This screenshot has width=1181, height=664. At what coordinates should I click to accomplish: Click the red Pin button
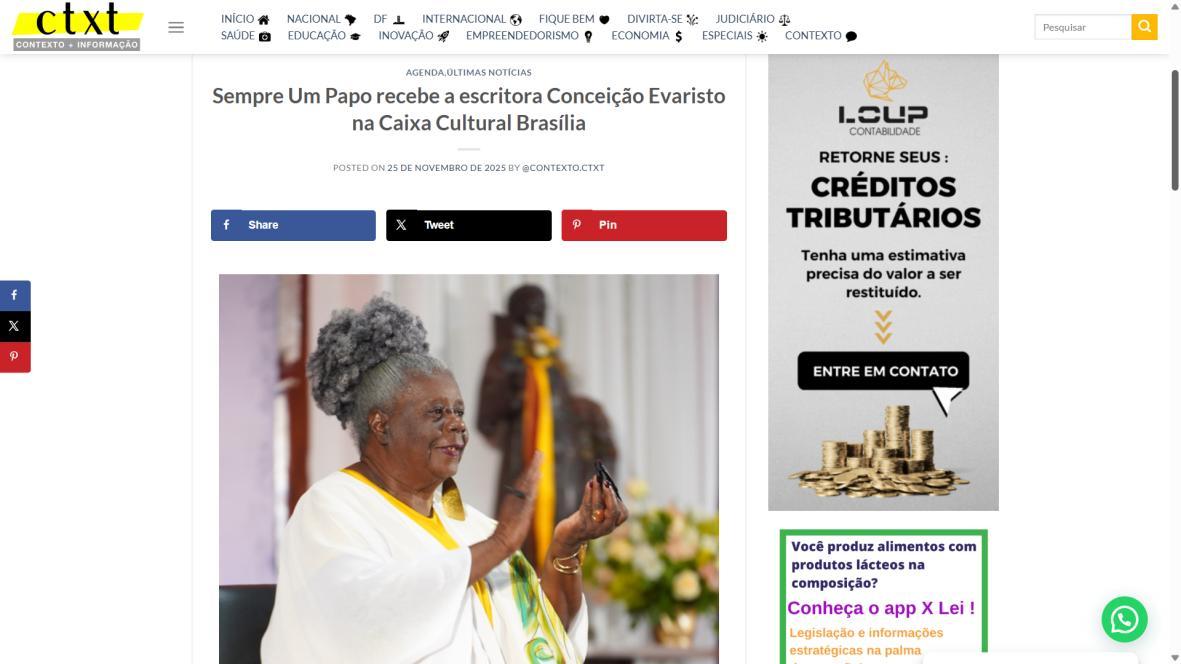point(644,225)
